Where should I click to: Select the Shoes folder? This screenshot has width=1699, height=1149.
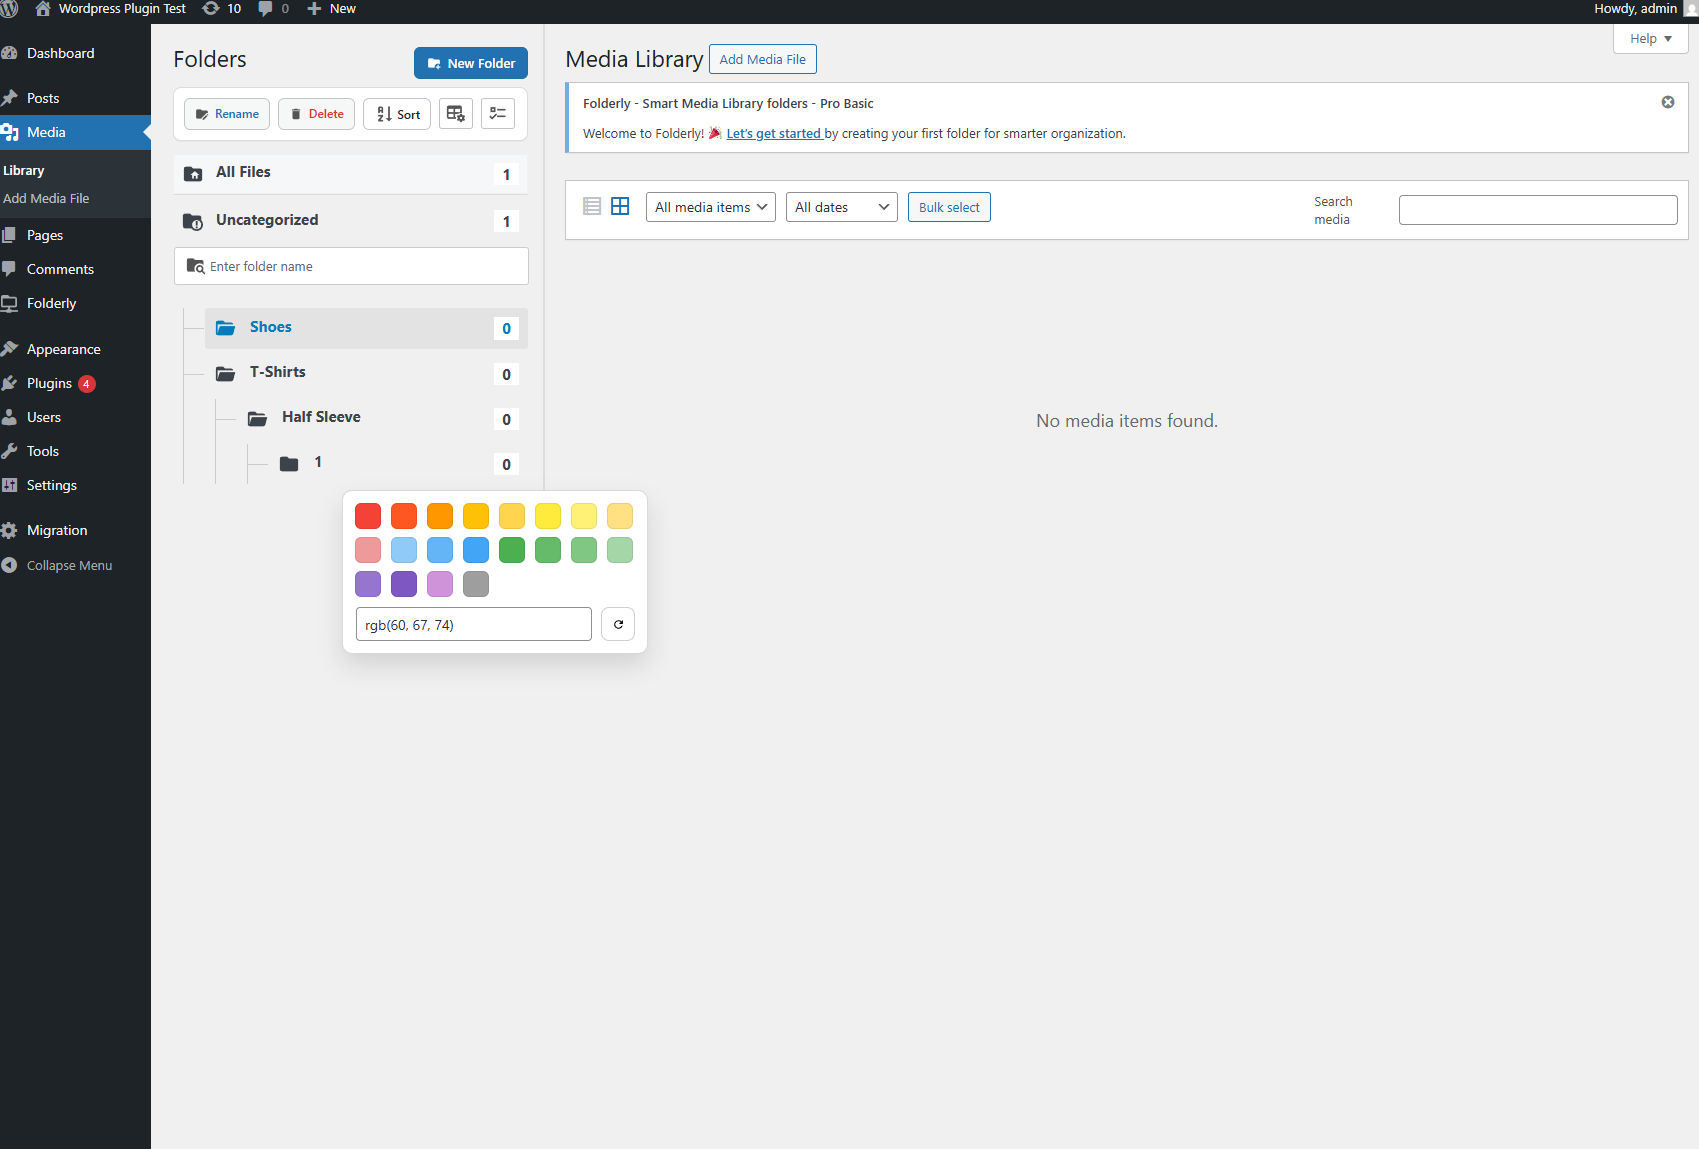click(x=366, y=328)
